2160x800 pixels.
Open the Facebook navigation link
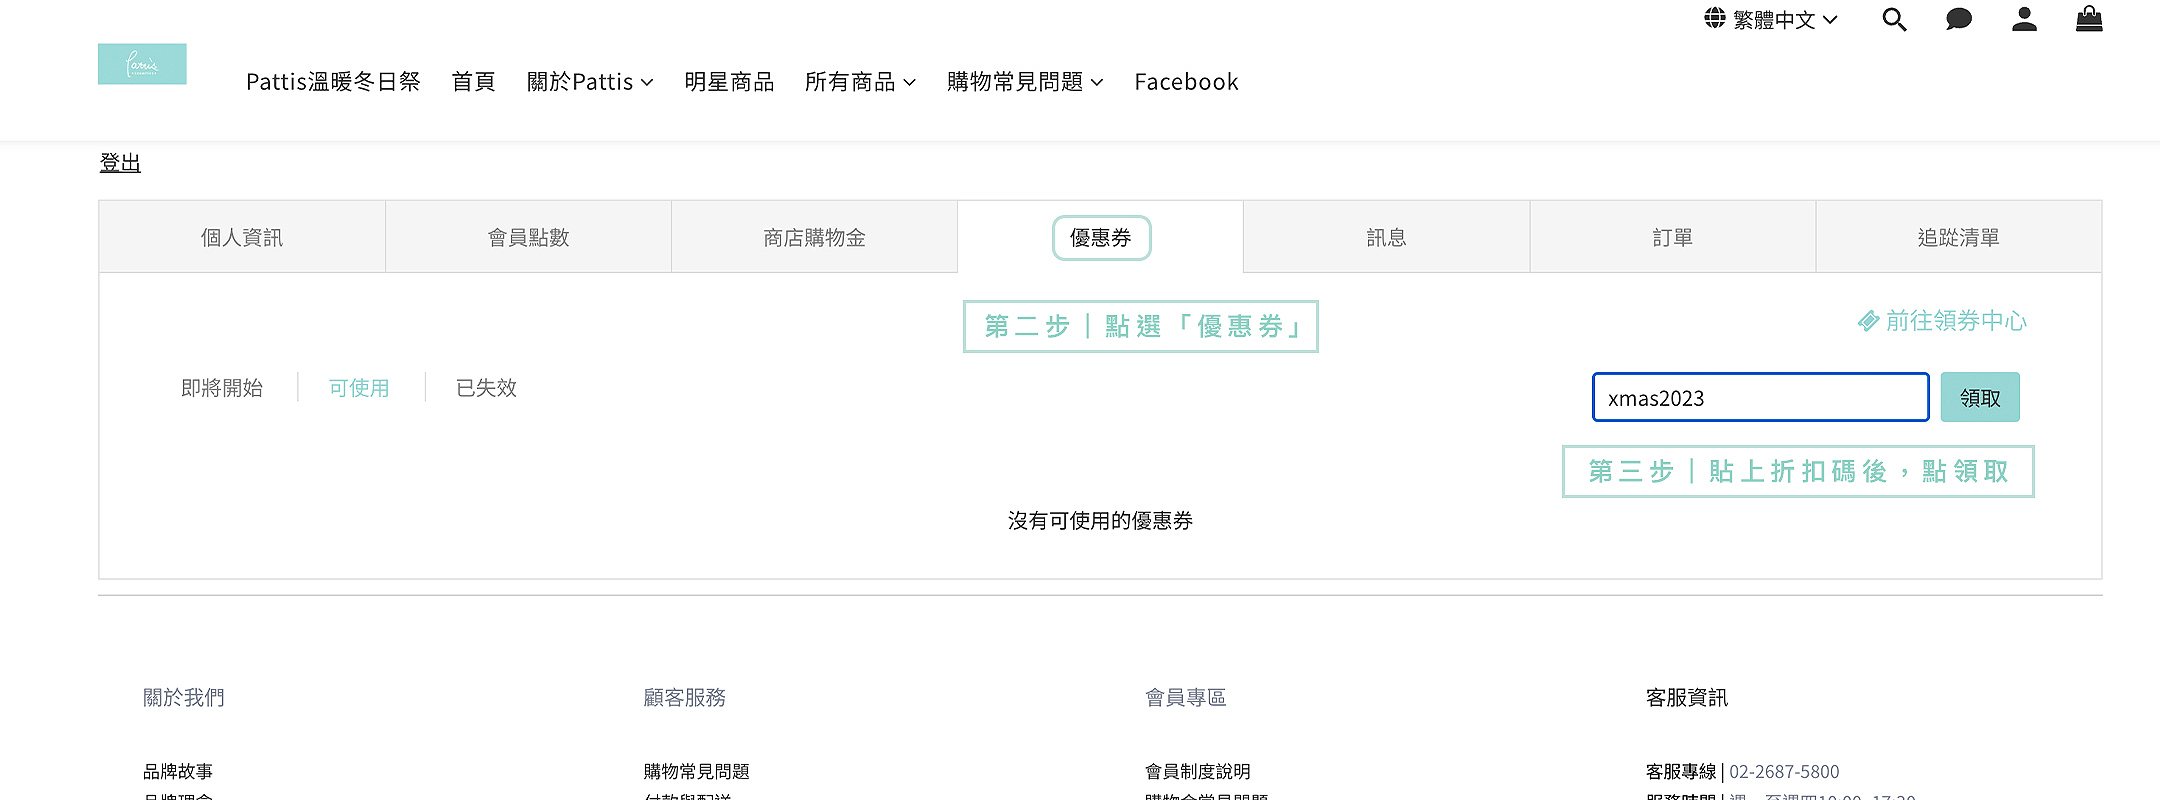pyautogui.click(x=1186, y=82)
